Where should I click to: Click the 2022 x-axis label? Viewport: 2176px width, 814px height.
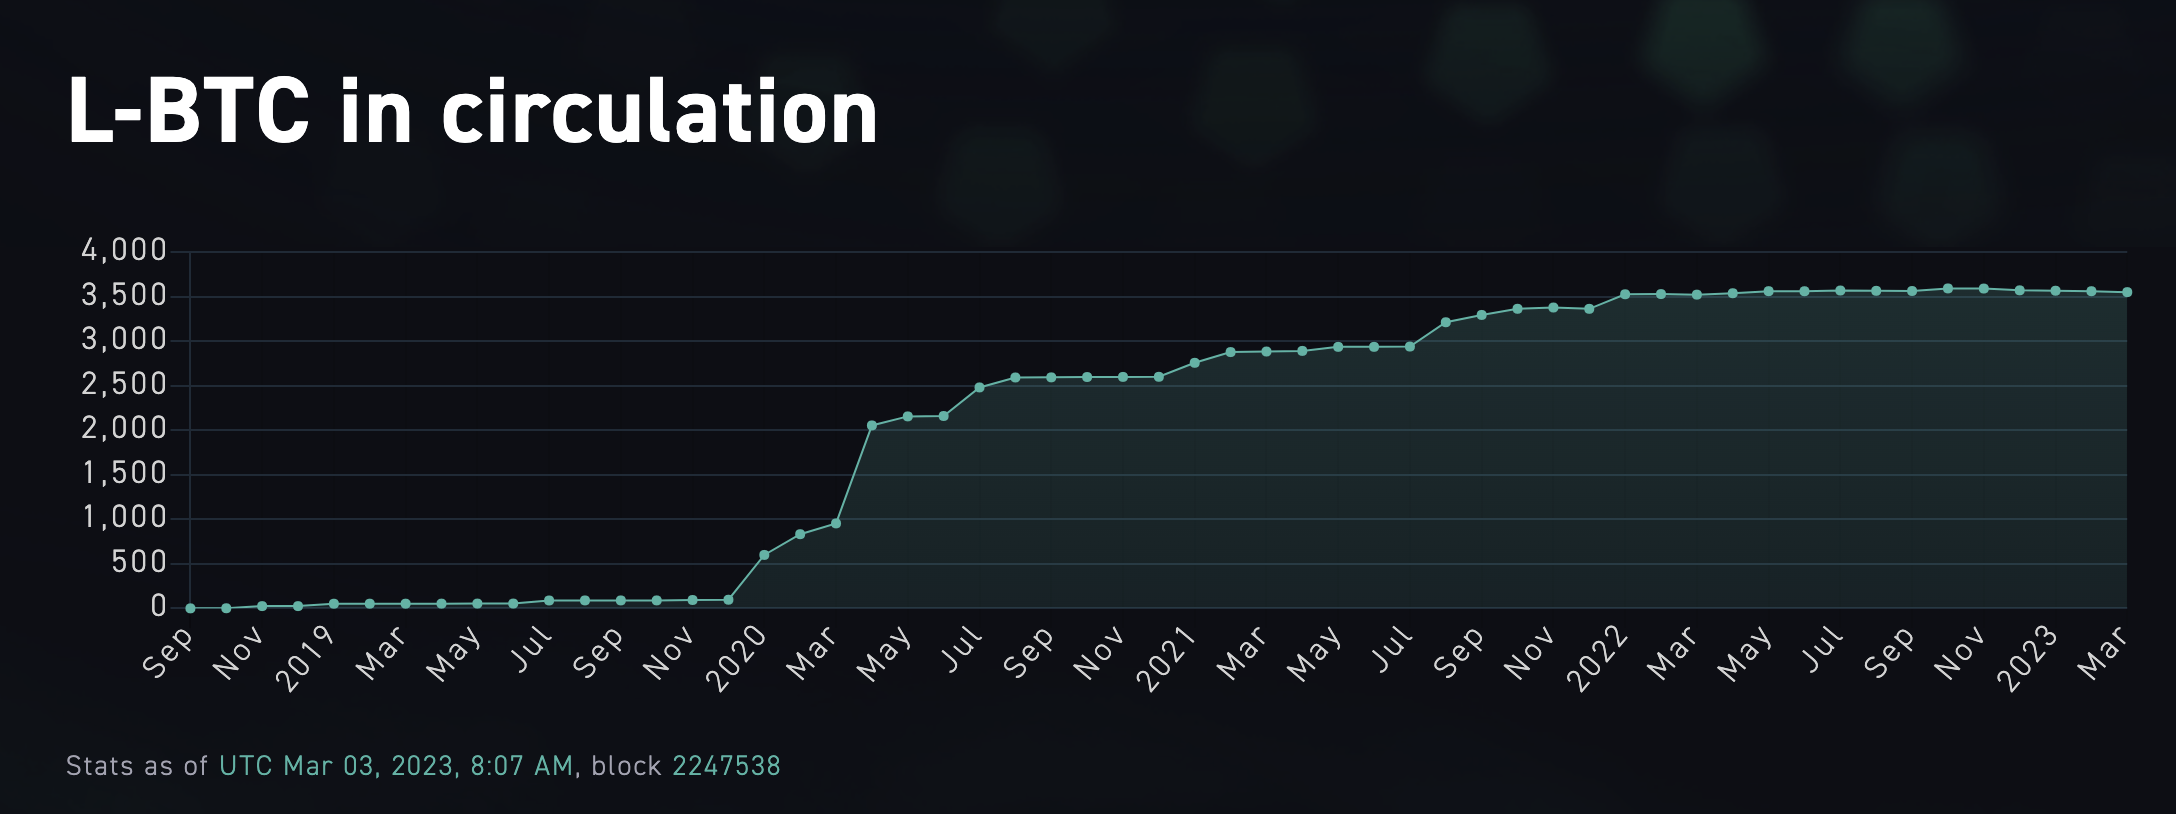point(1597,658)
